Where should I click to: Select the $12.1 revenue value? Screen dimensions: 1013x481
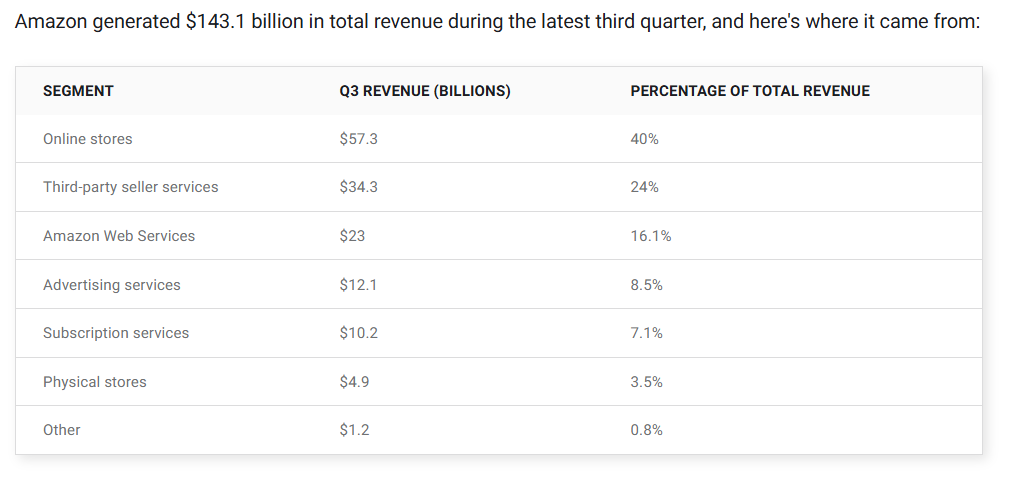(358, 285)
